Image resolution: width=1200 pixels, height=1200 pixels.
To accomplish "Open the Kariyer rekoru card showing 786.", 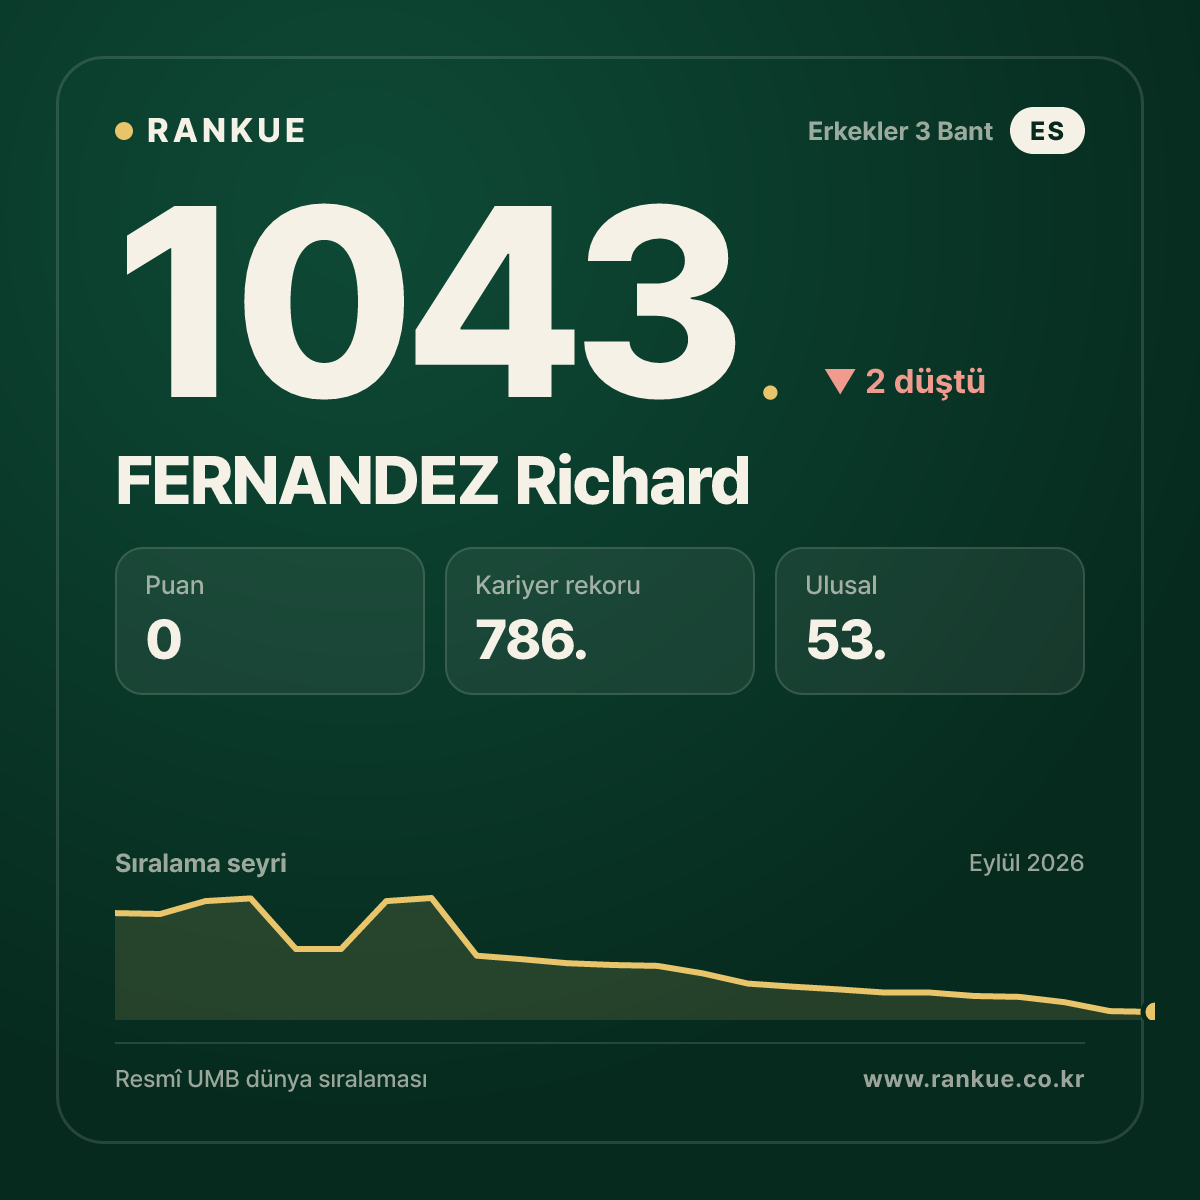I will [x=600, y=621].
